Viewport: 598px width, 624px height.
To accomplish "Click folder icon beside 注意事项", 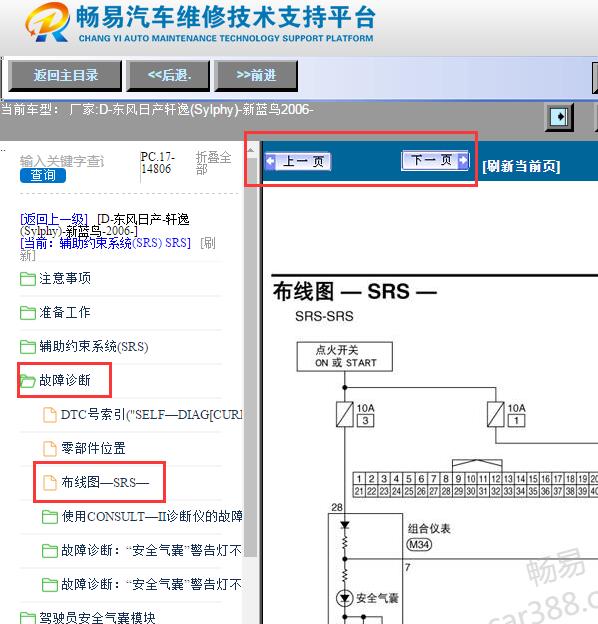I will 28,279.
